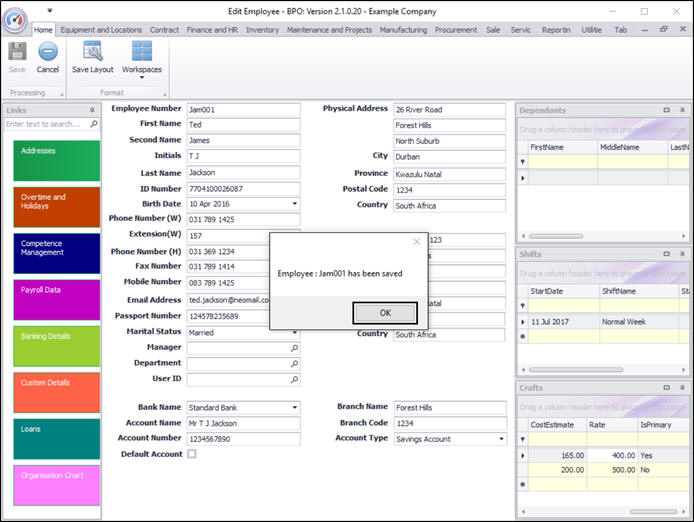This screenshot has height=522, width=694.
Task: Open the Inventory ribbon tab
Action: click(x=263, y=30)
